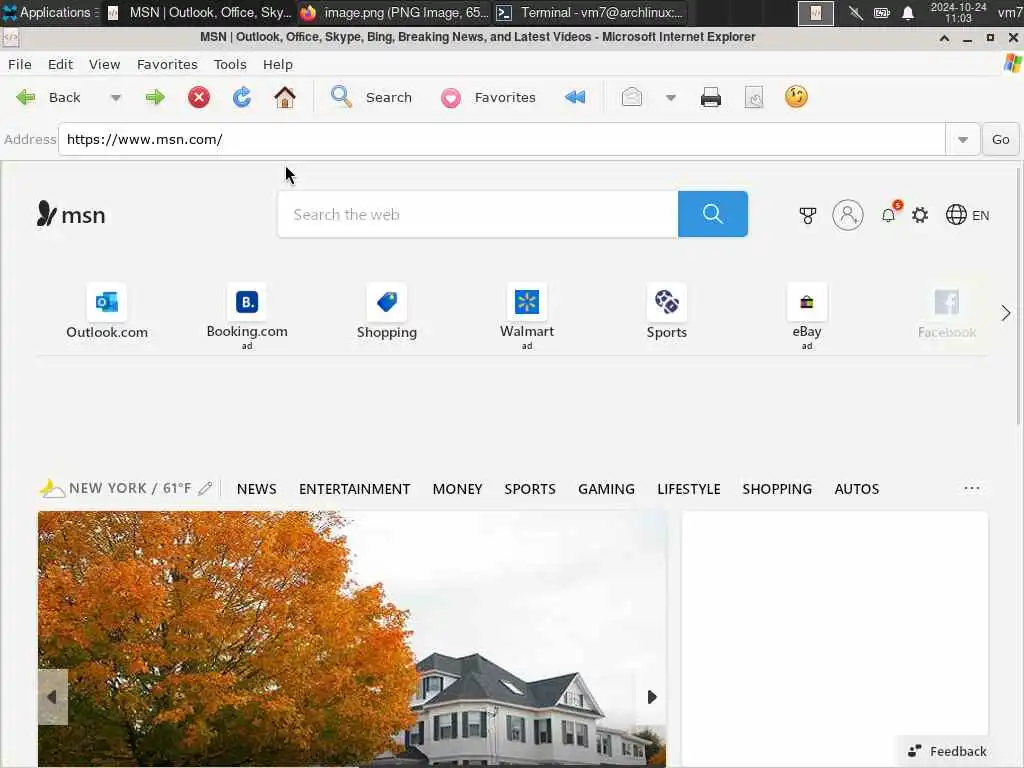Click the green Forward arrow
This screenshot has height=768, width=1024.
[155, 97]
